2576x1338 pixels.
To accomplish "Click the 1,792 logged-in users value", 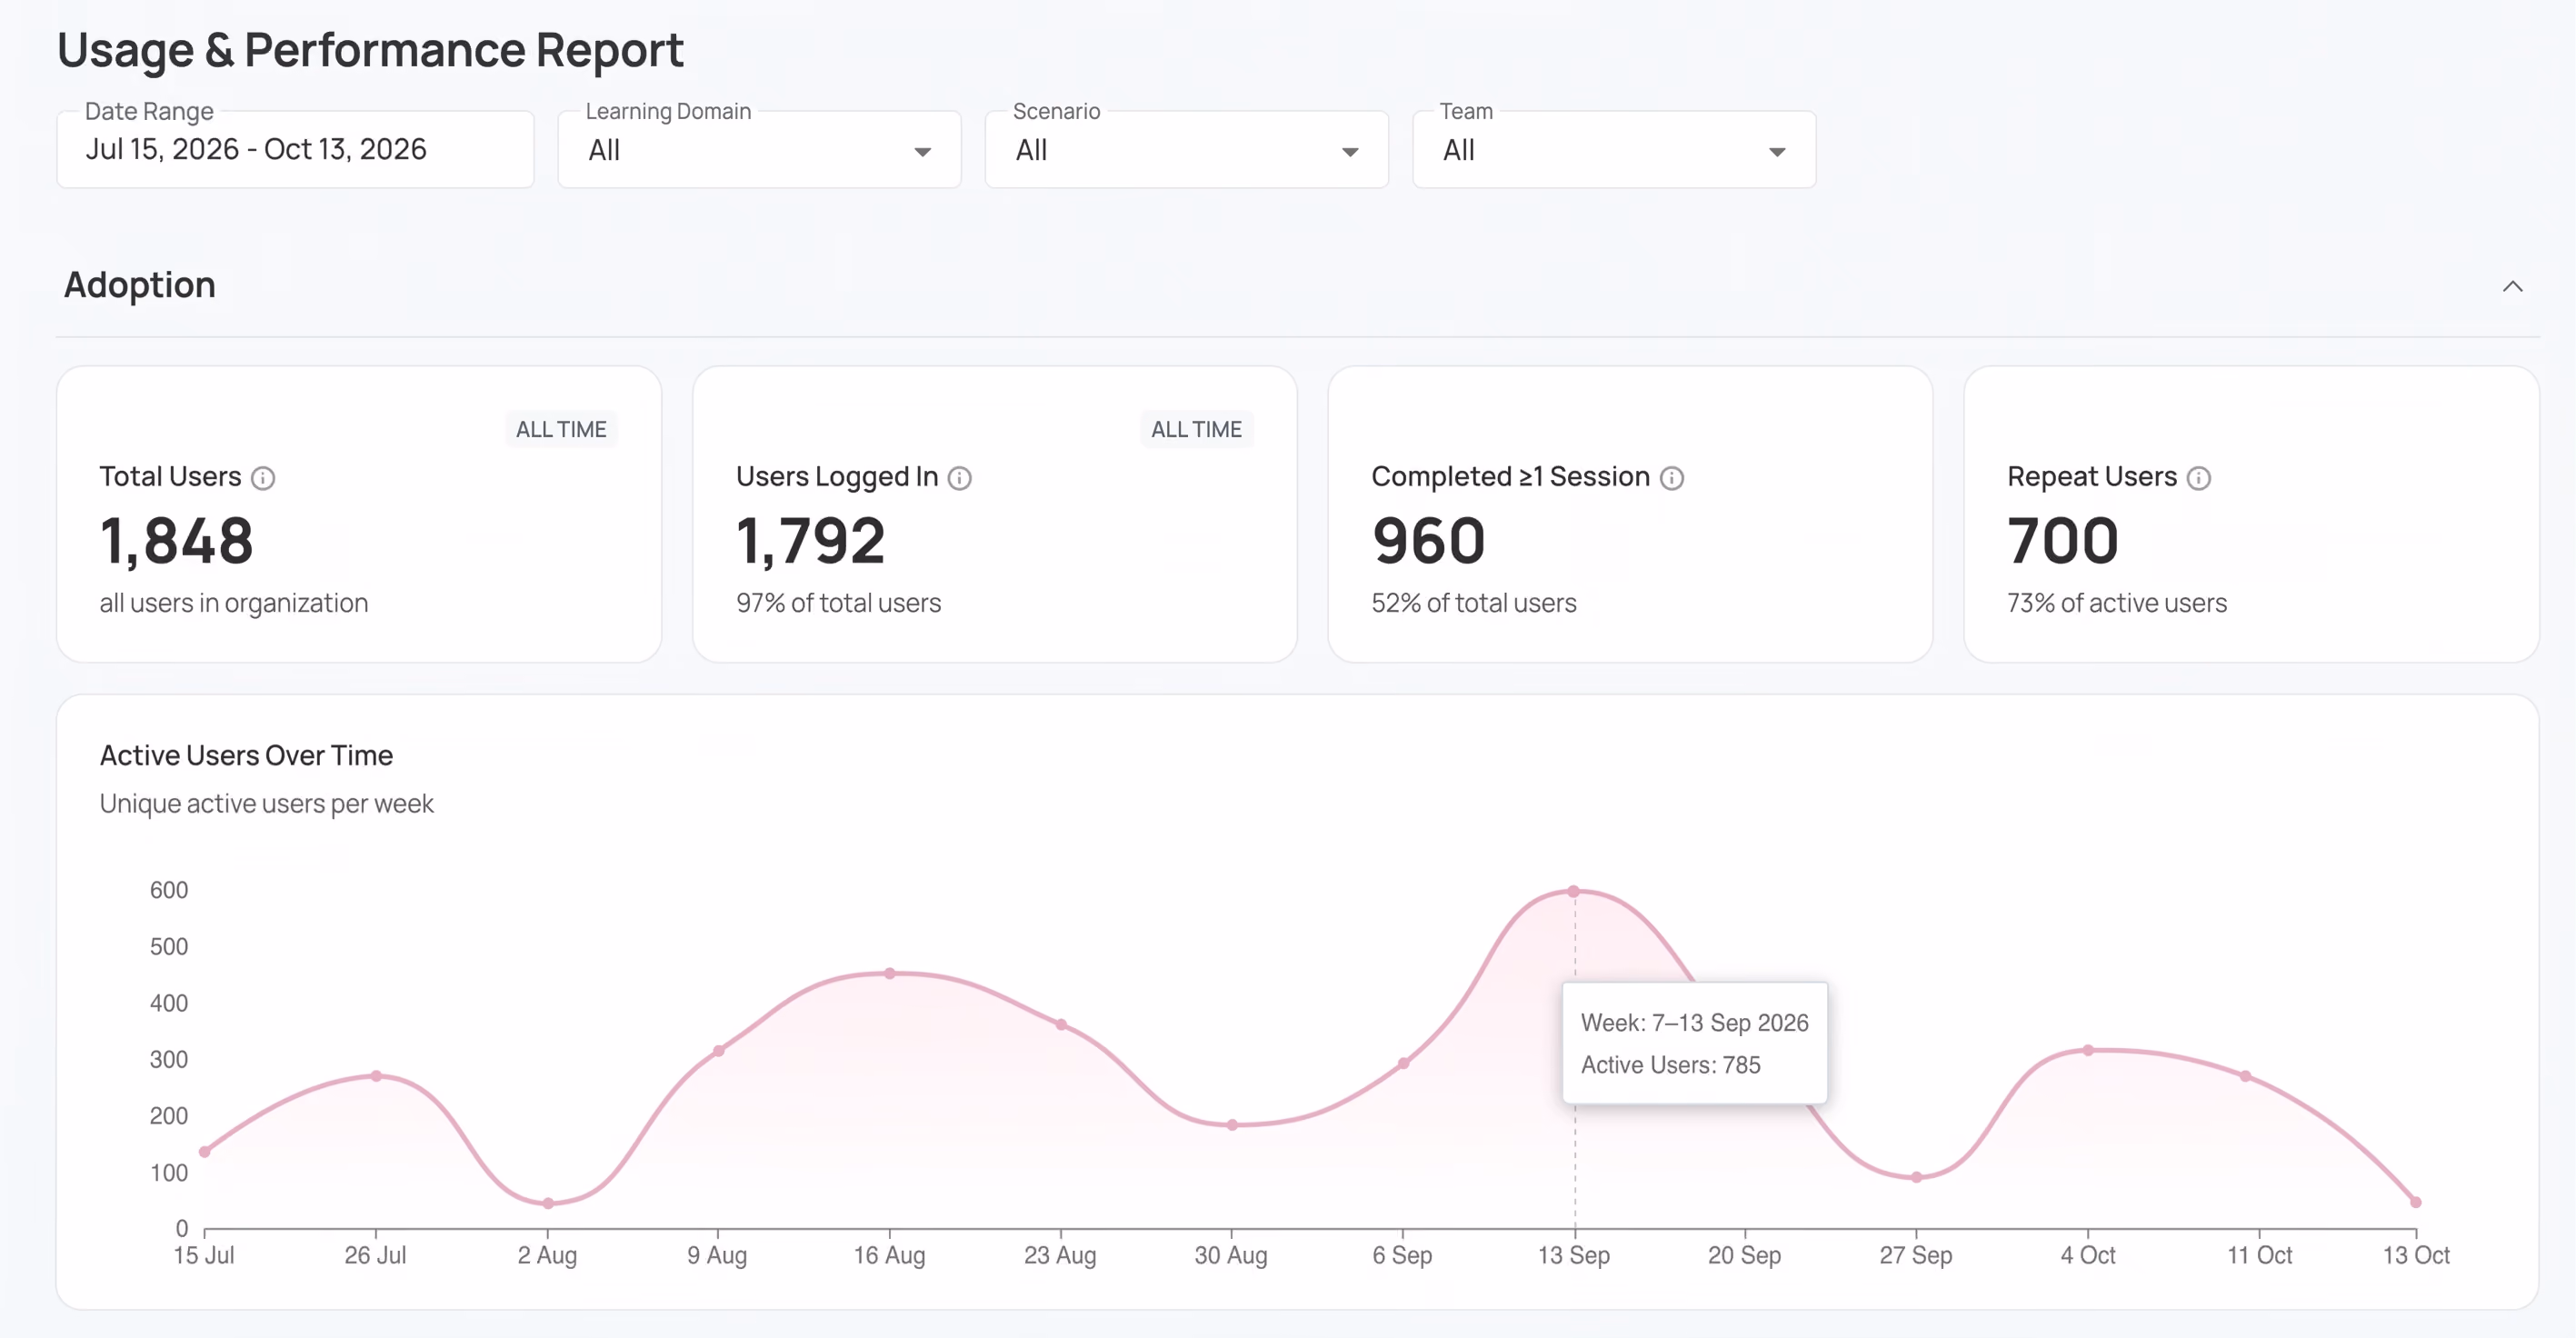I will tap(811, 541).
